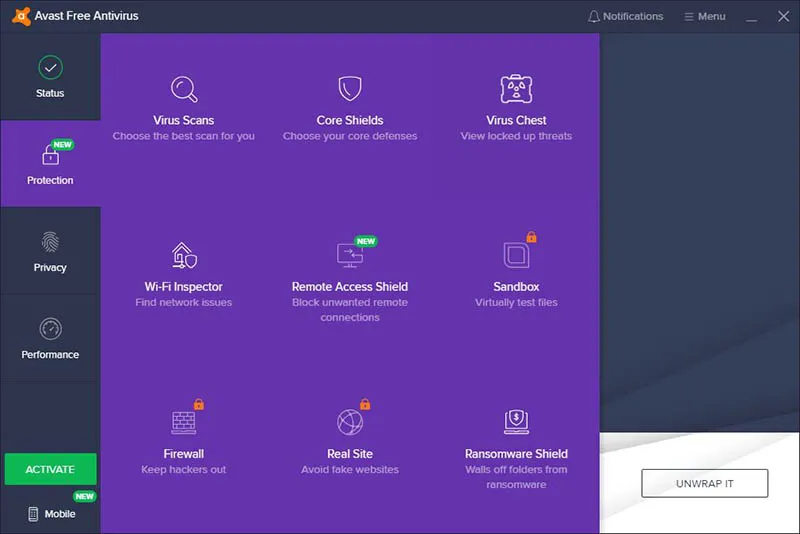The height and width of the screenshot is (534, 800).
Task: Go to the Privacy section
Action: coord(50,251)
